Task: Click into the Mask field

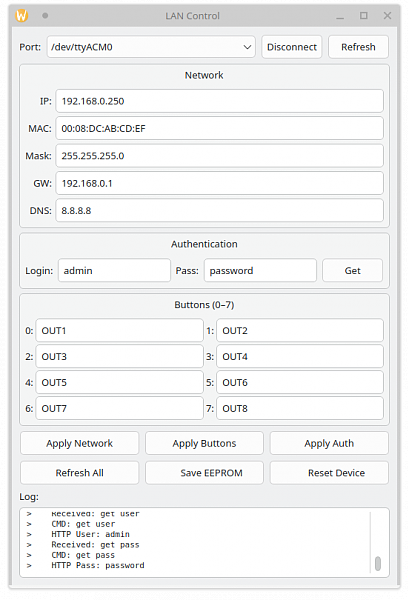Action: coord(220,156)
